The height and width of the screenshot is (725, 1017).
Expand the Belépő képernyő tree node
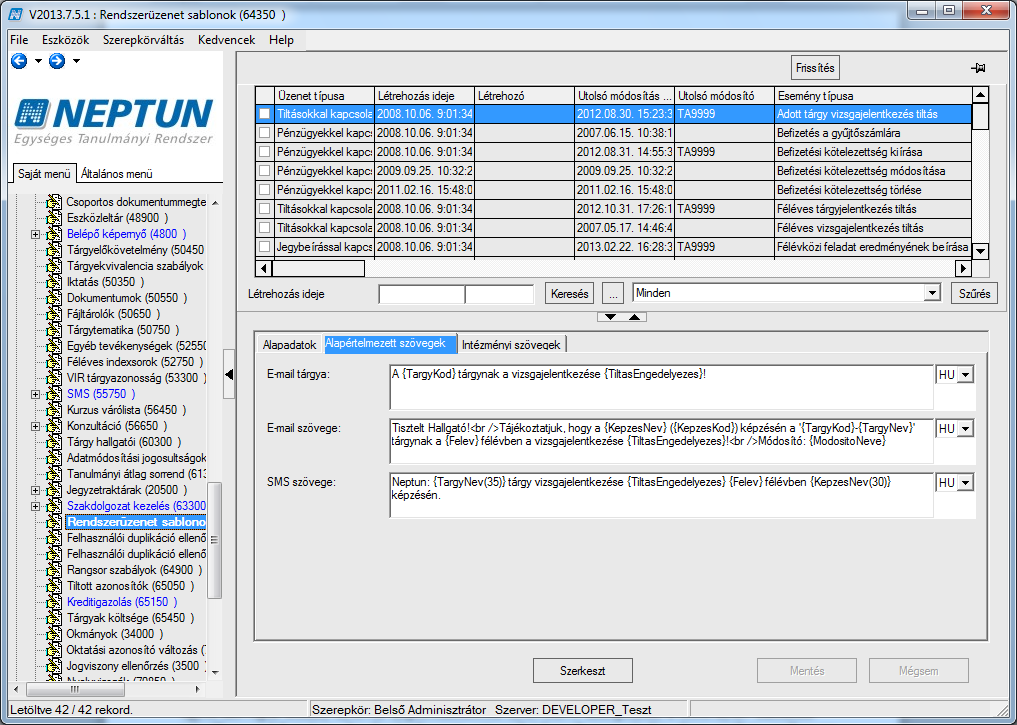click(36, 234)
